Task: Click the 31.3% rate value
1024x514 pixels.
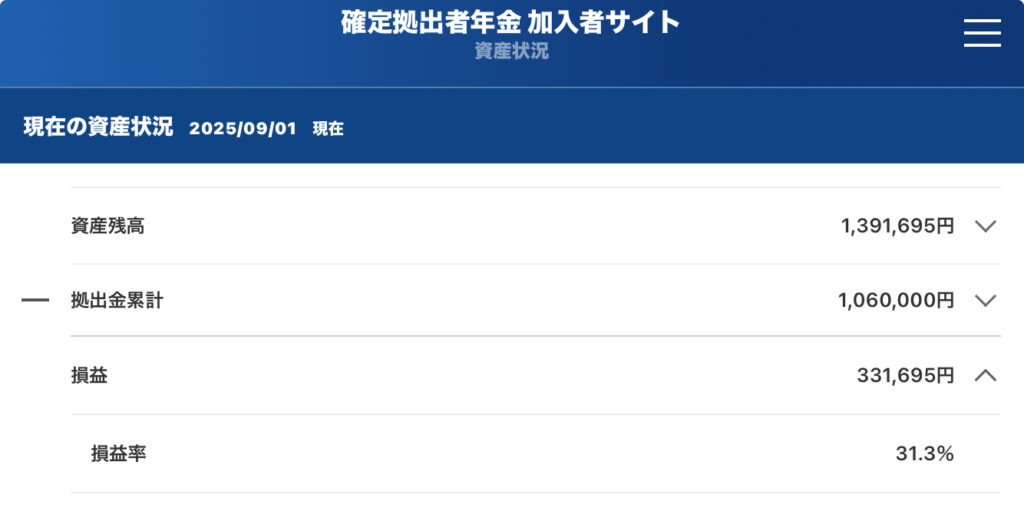Action: (x=924, y=453)
